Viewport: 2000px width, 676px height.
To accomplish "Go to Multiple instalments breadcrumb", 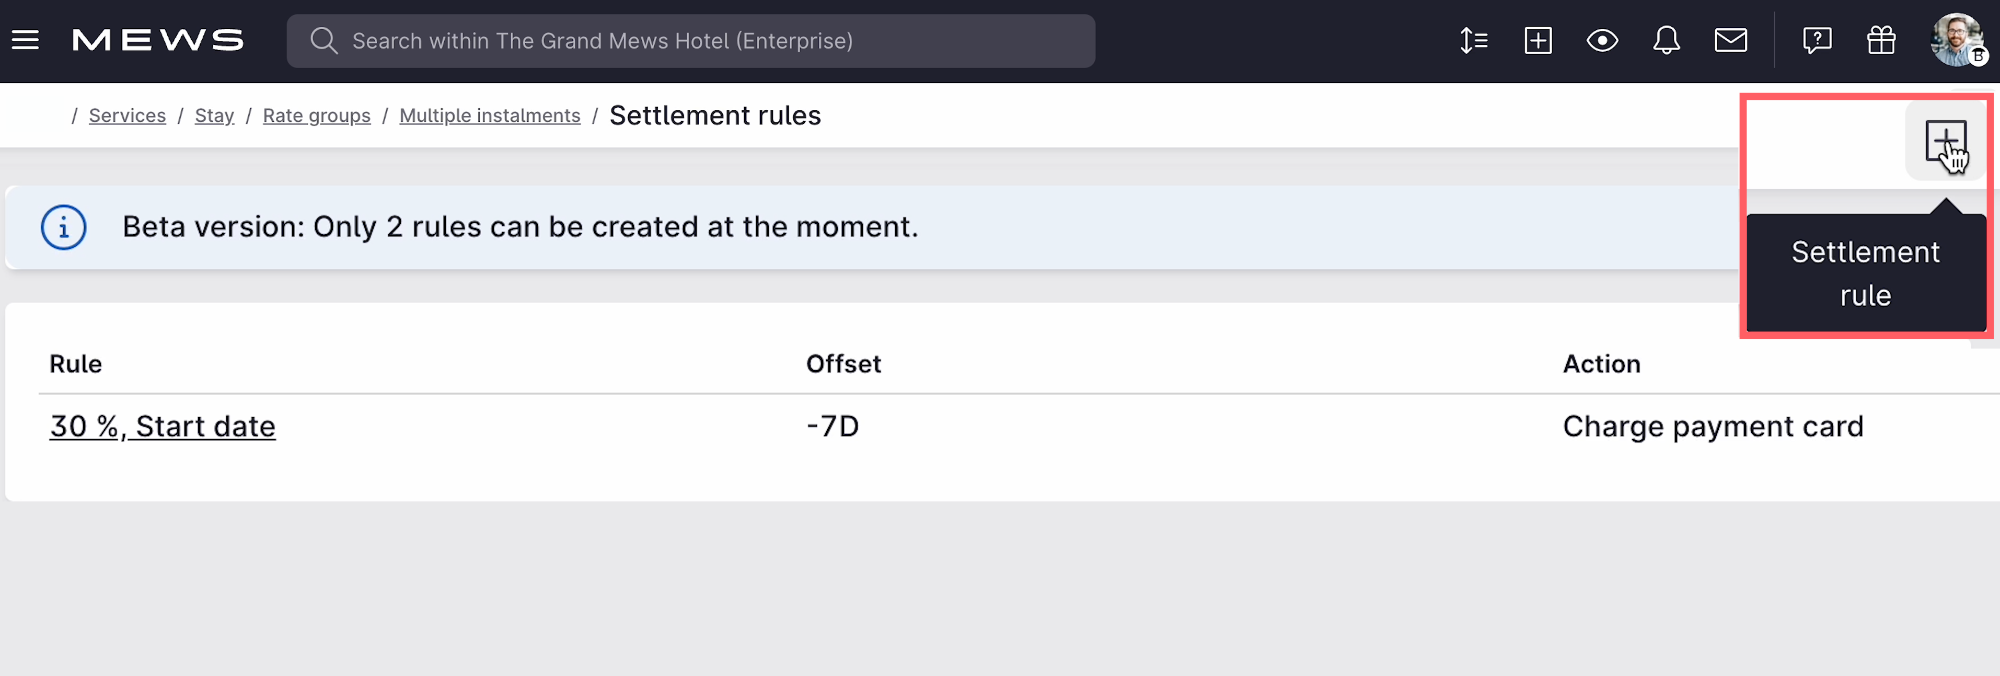I will 490,116.
